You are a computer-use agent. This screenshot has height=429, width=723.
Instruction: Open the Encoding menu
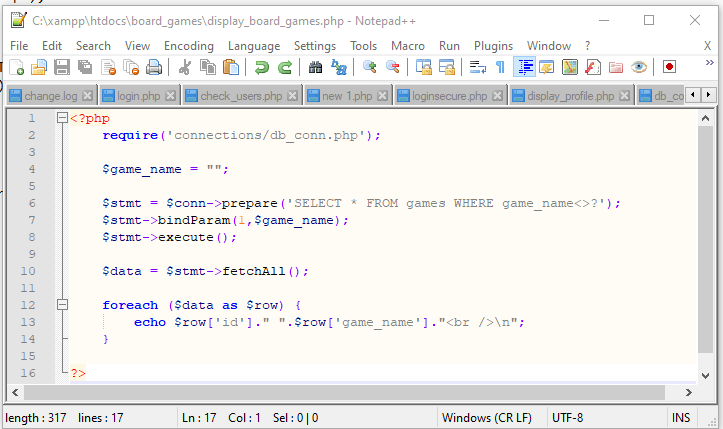(188, 46)
